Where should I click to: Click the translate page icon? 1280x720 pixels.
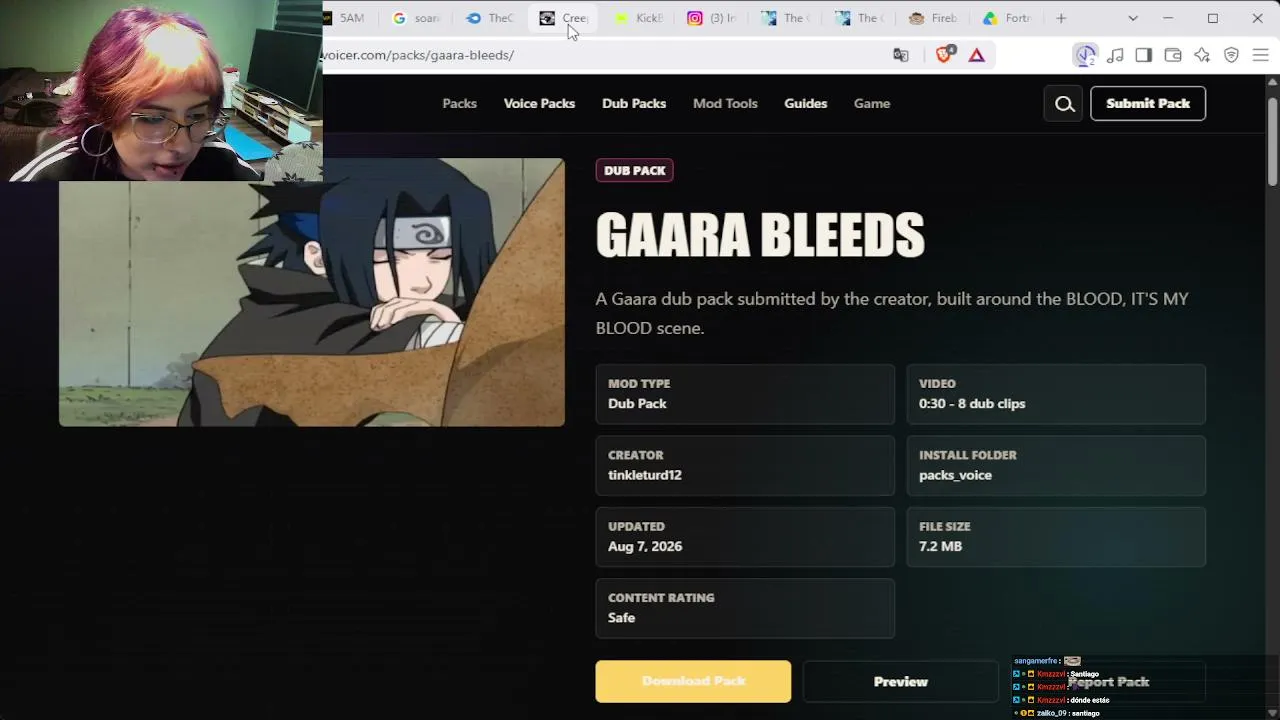(x=901, y=55)
